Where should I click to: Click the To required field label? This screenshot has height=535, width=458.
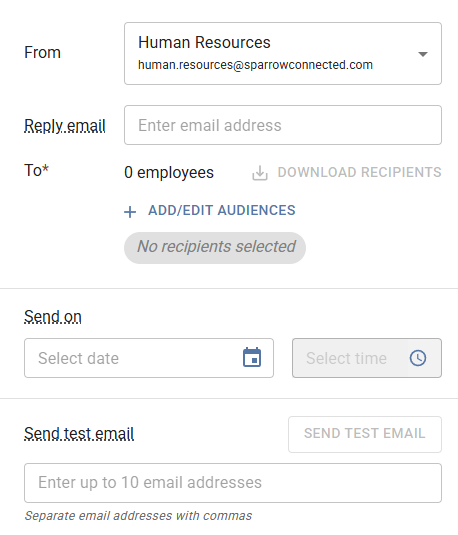point(37,170)
